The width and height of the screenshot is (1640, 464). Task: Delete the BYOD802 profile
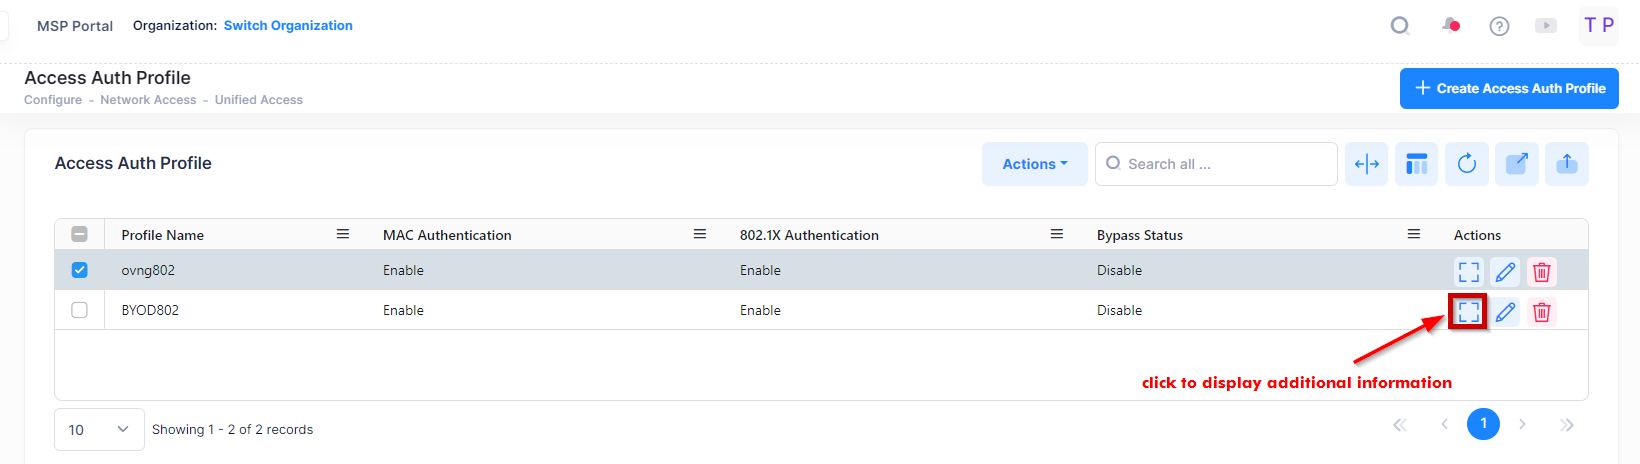1542,312
